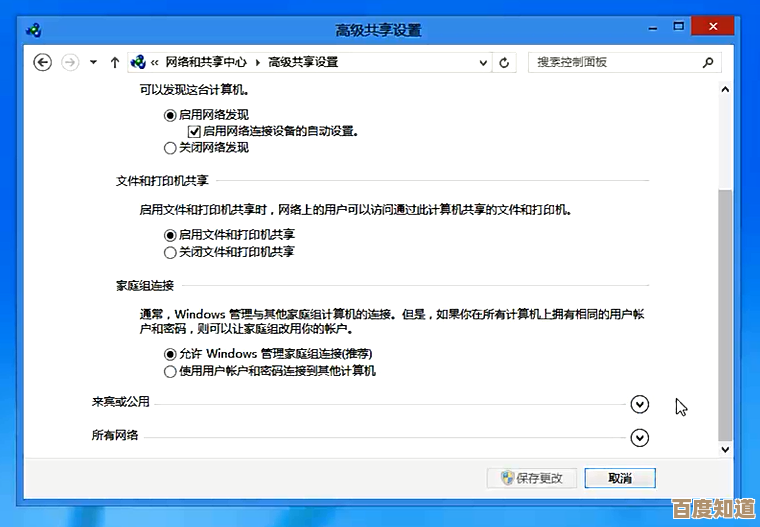Select 关闭网络发现 radio button
The height and width of the screenshot is (527, 760).
pos(170,148)
